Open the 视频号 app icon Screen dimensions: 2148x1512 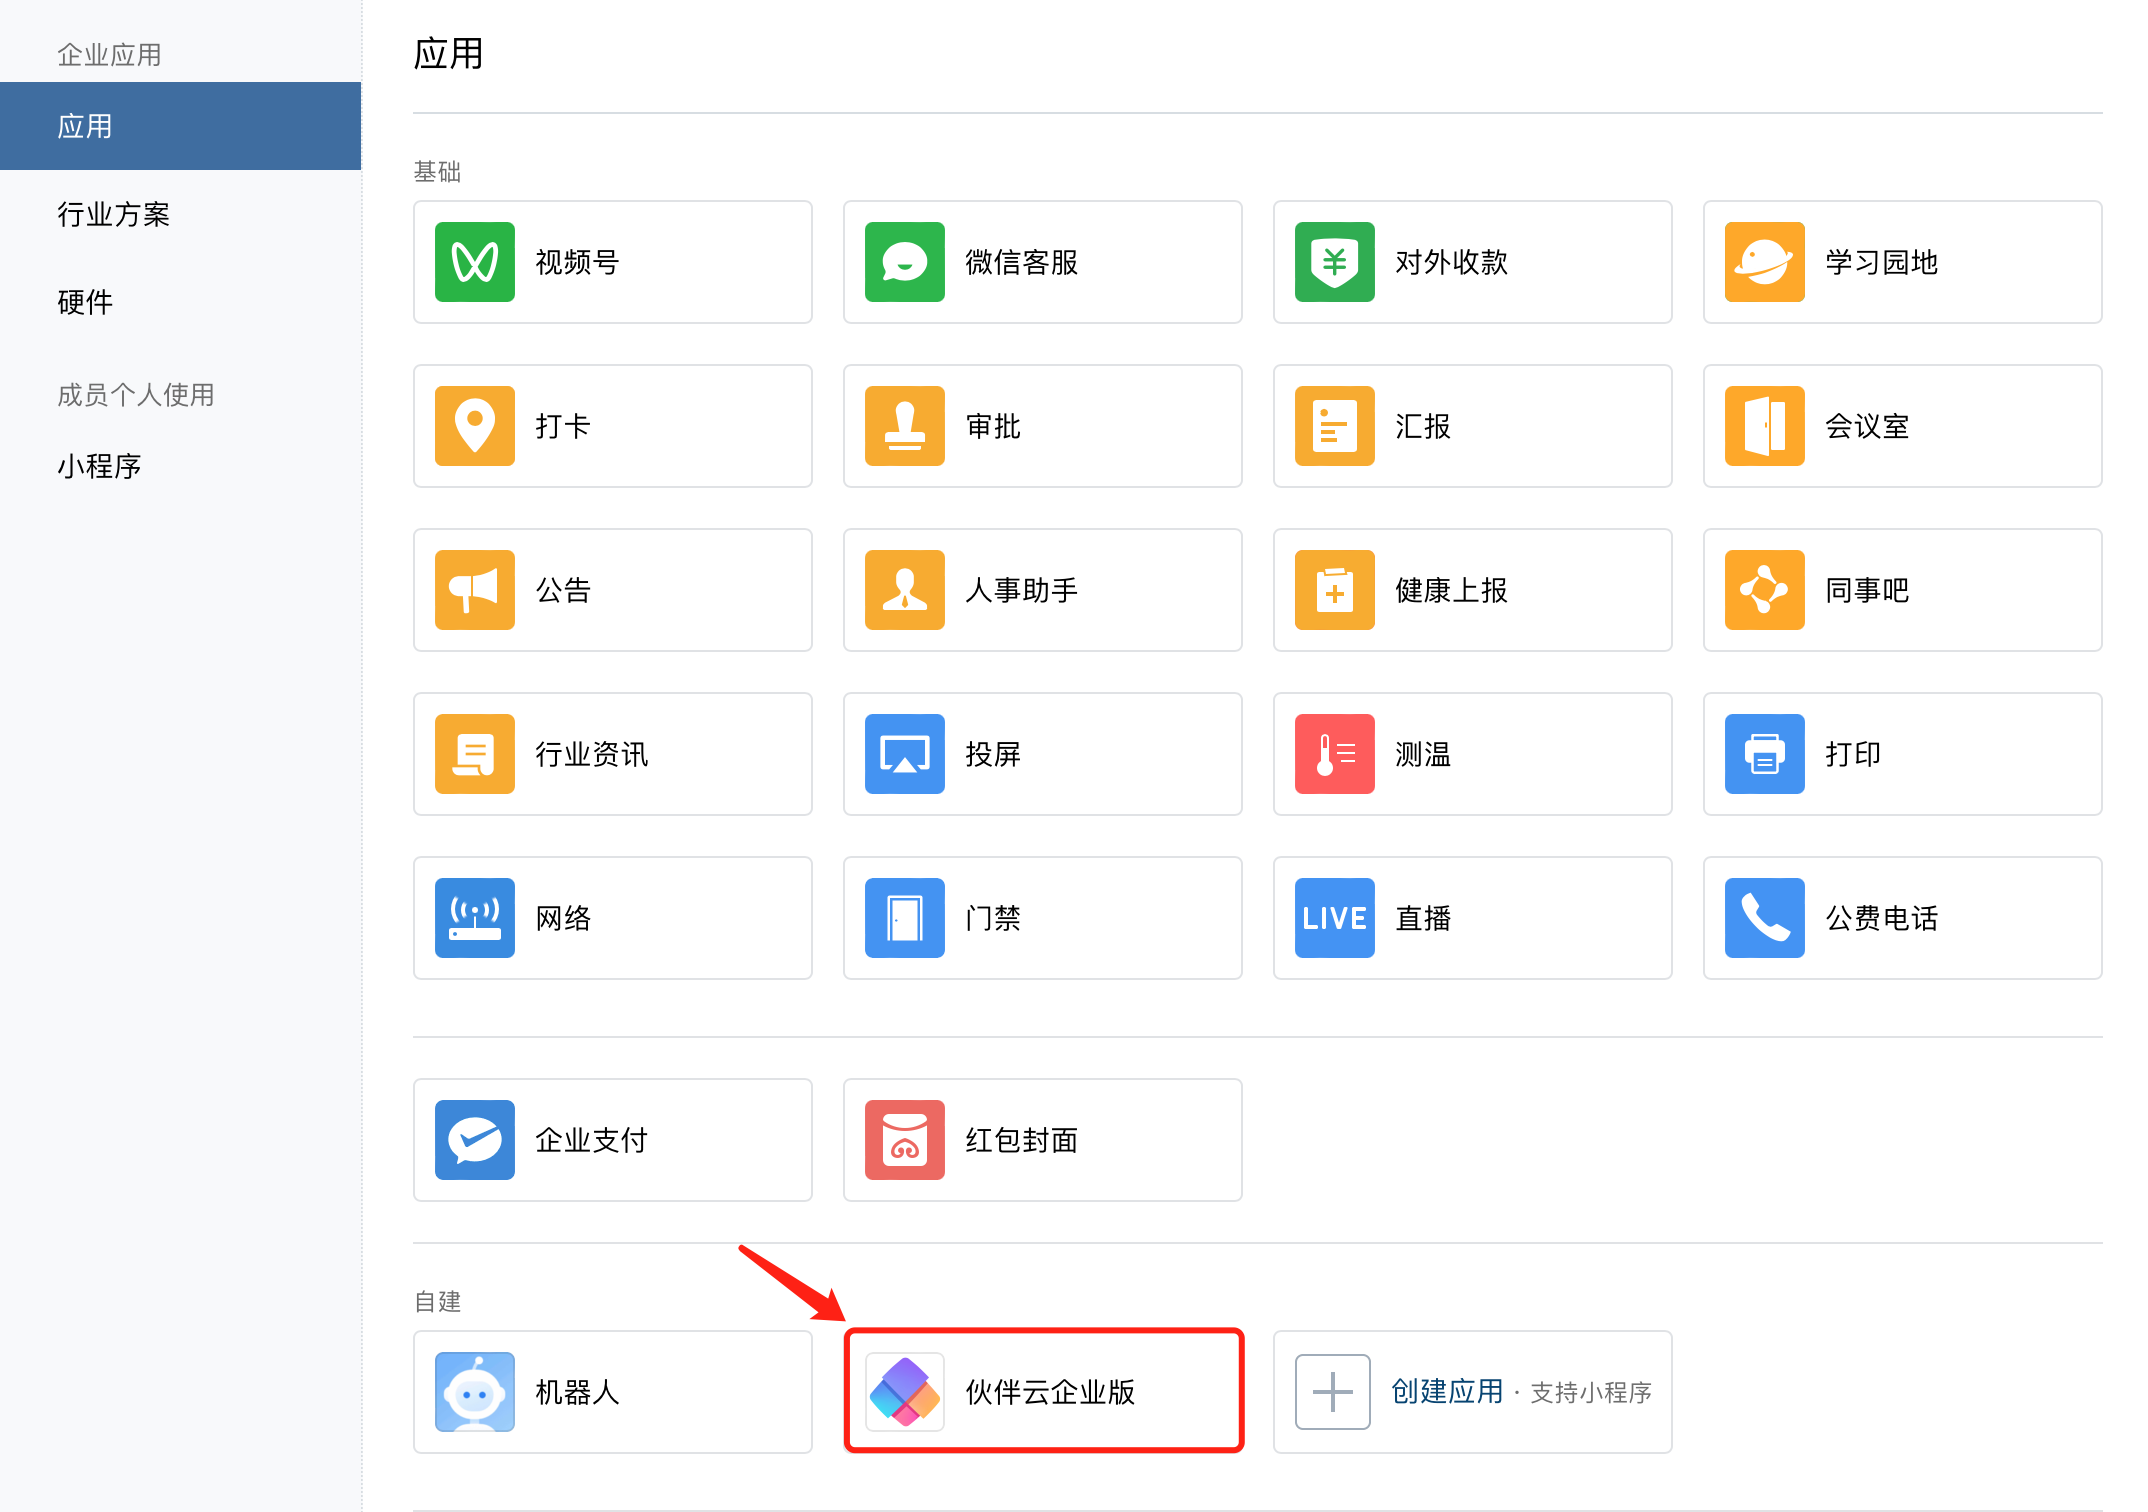pos(475,262)
